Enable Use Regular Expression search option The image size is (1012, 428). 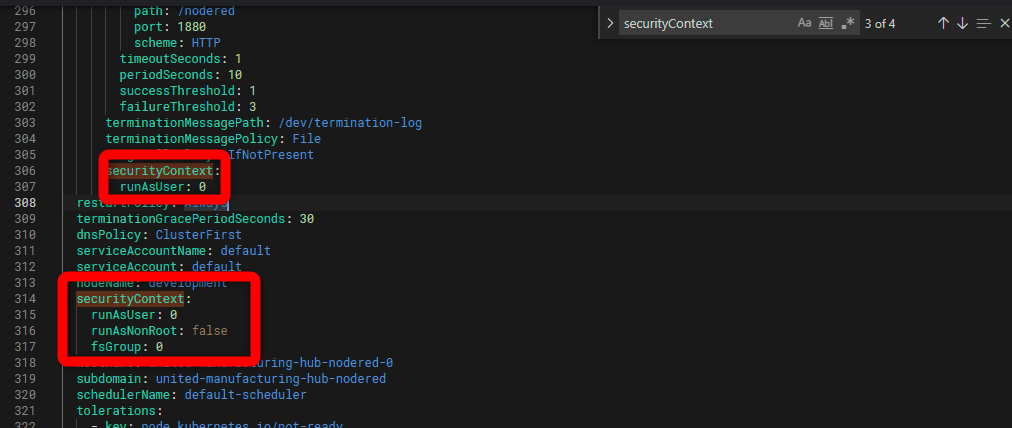tap(848, 23)
